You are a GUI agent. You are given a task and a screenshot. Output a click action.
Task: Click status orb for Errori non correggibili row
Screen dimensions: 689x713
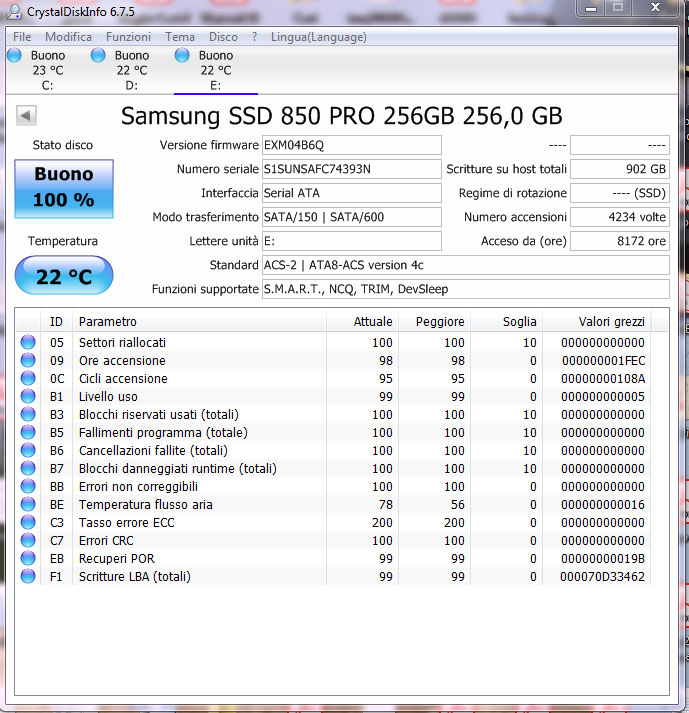tap(28, 486)
